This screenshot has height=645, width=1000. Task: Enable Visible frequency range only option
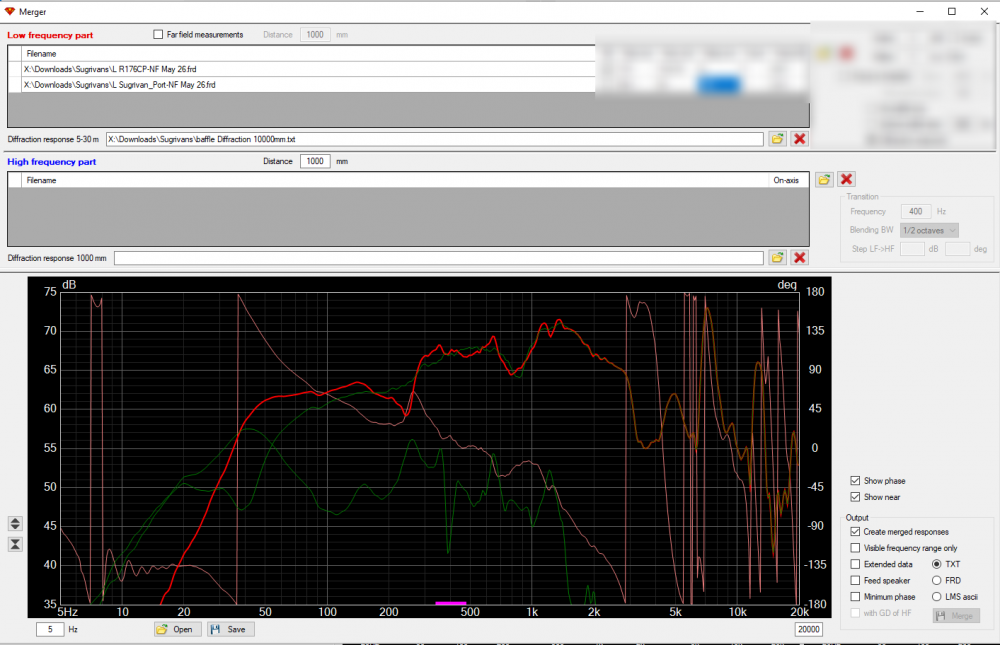[855, 548]
